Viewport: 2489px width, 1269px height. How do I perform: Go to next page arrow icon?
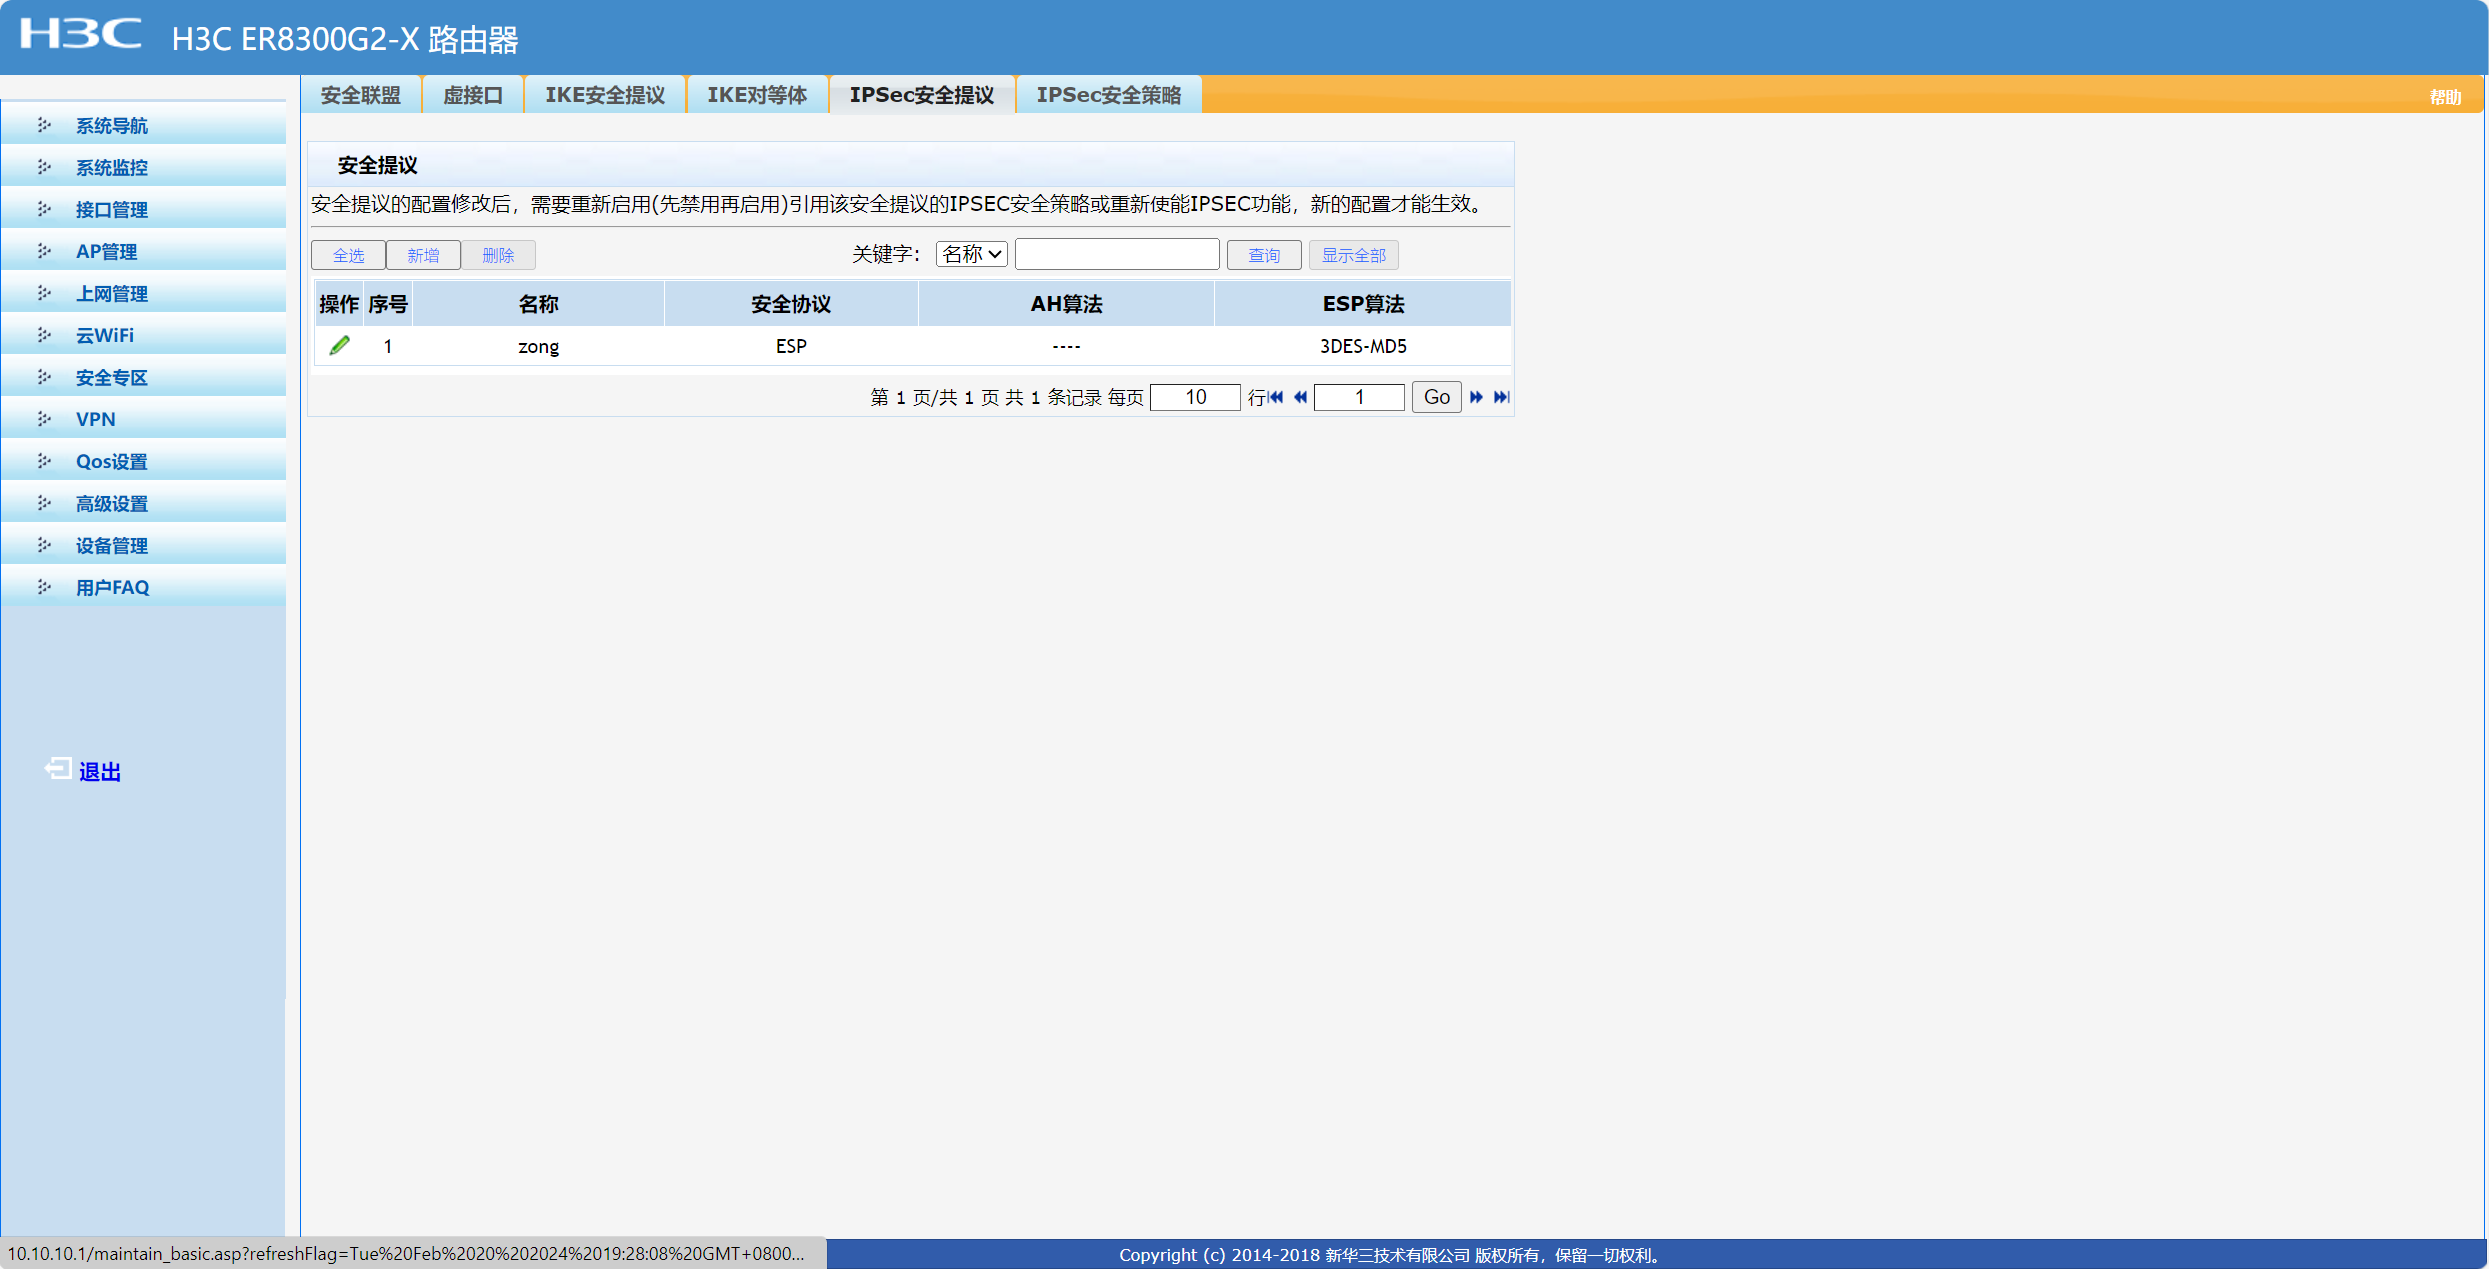point(1476,397)
